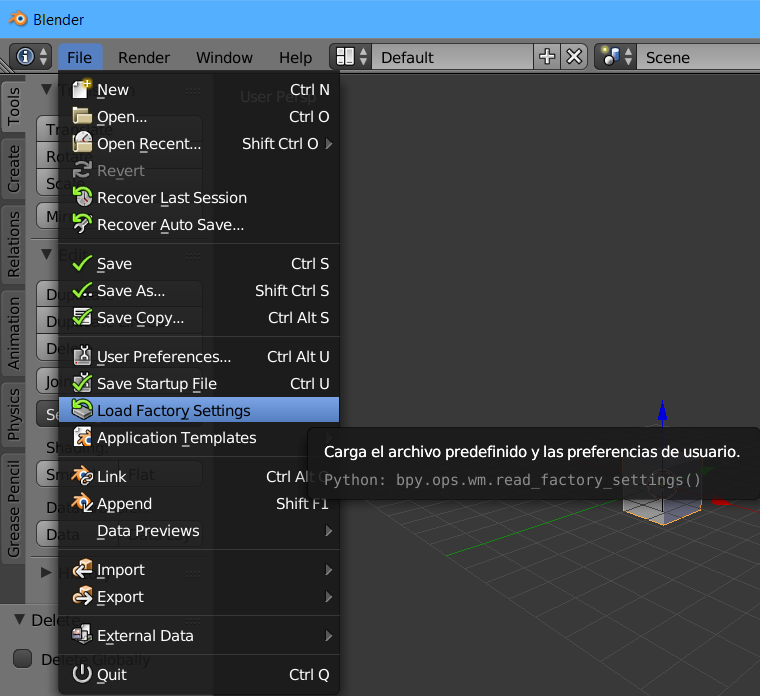Screen dimensions: 760x696
Task: Click the Link icon
Action: click(82, 476)
